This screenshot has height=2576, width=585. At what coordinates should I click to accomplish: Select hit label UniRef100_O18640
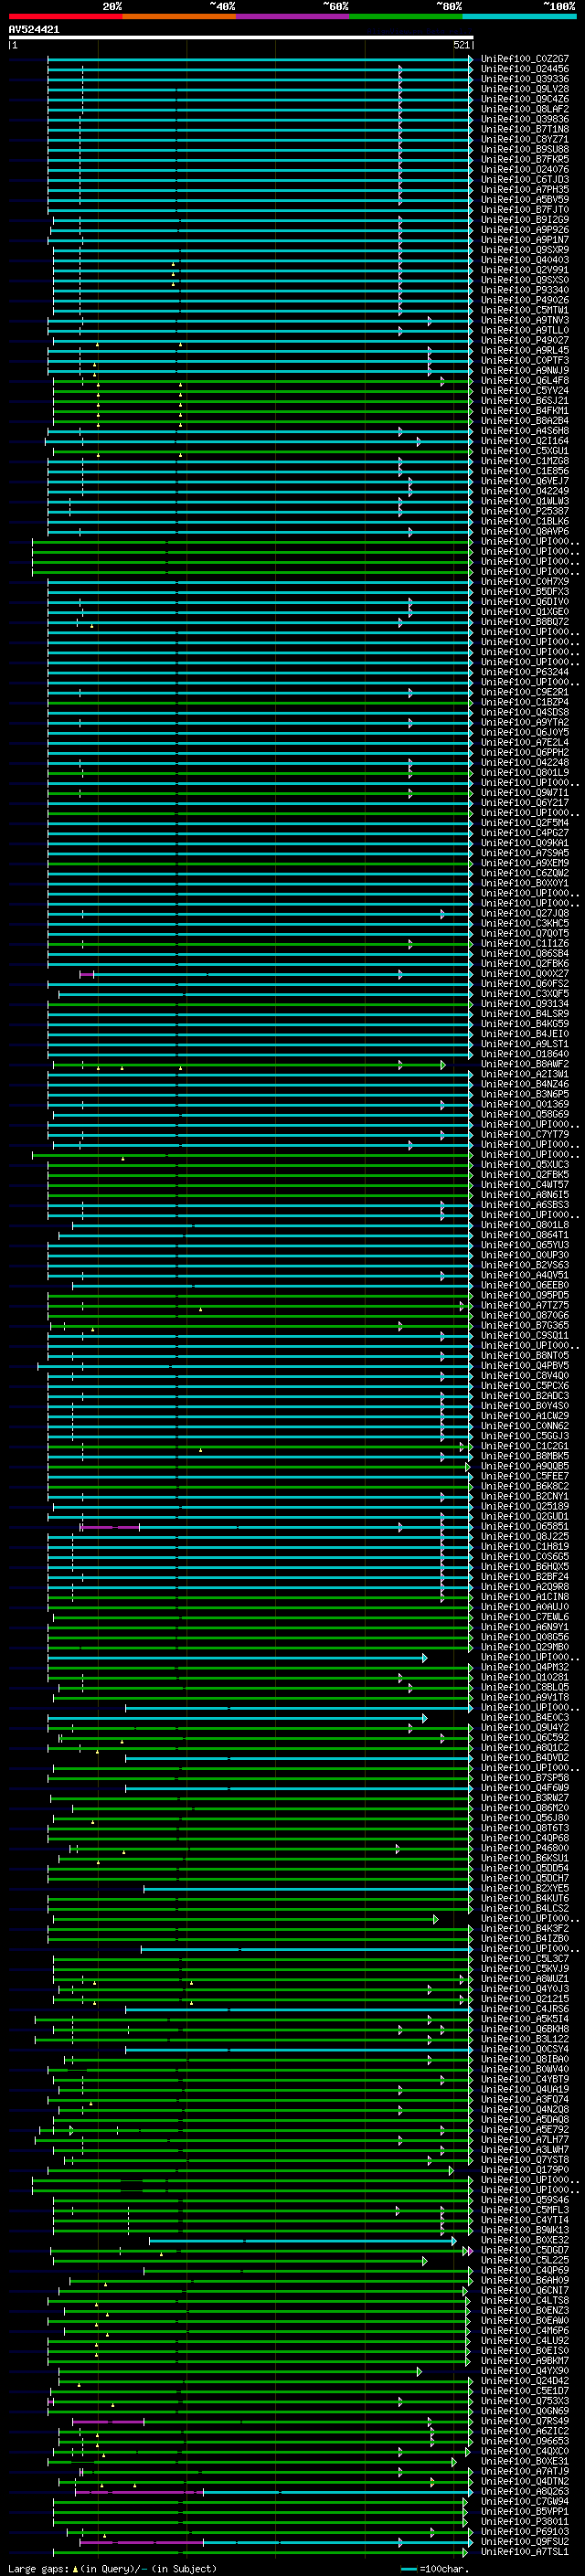click(524, 1054)
